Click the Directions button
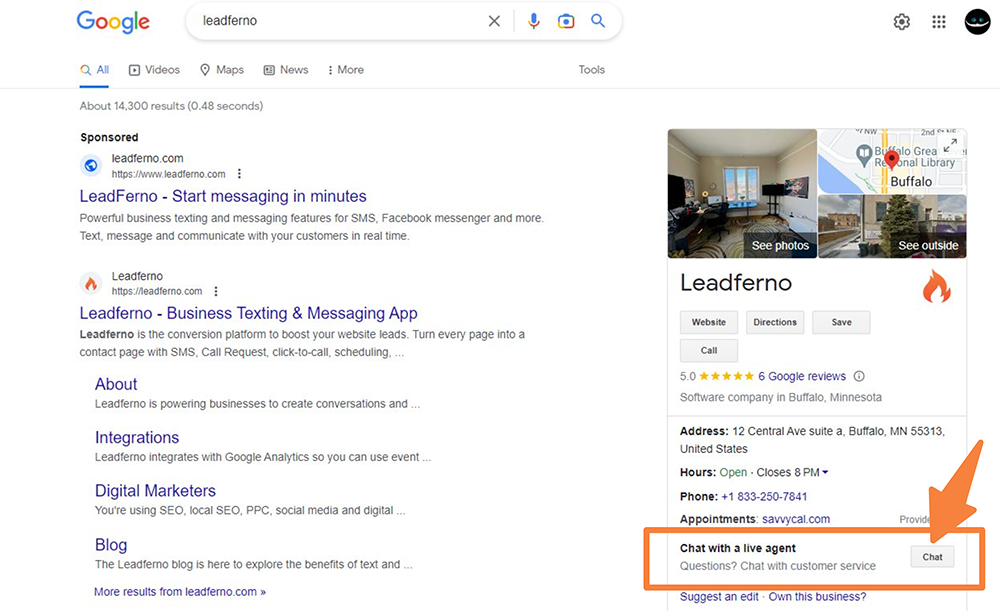The width and height of the screenshot is (1000, 611). (x=775, y=322)
